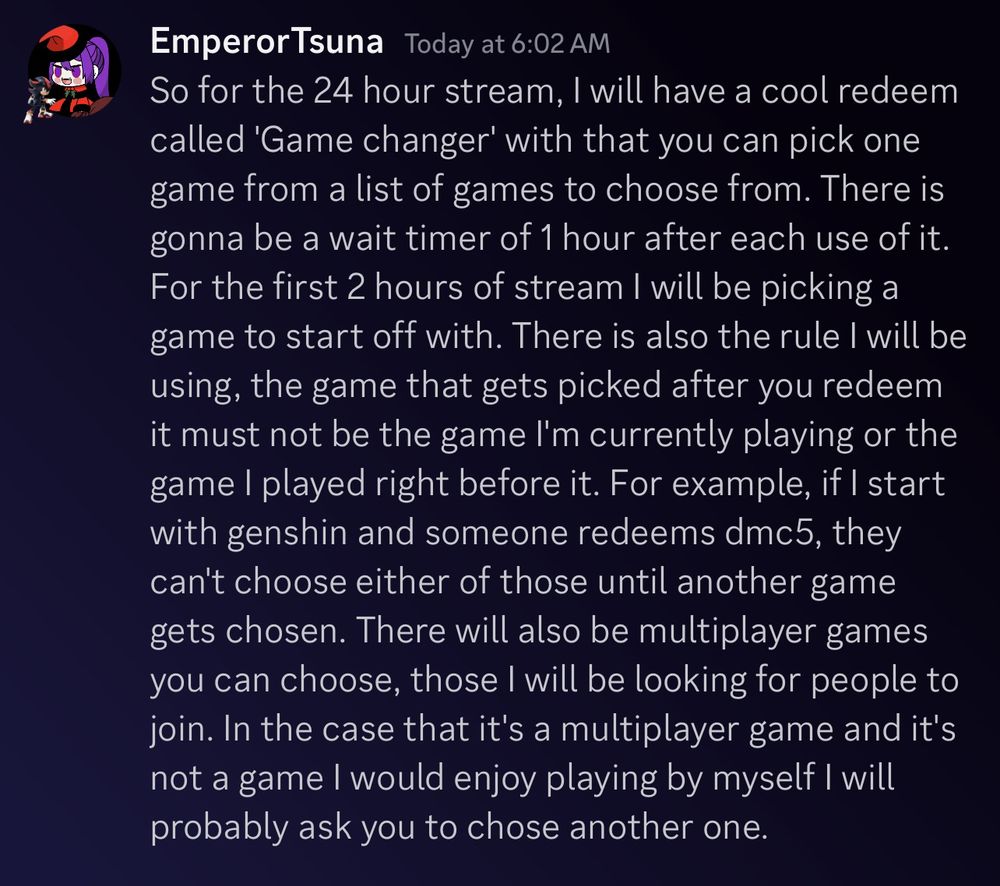Click the small Shadow character on avatar

pos(38,98)
